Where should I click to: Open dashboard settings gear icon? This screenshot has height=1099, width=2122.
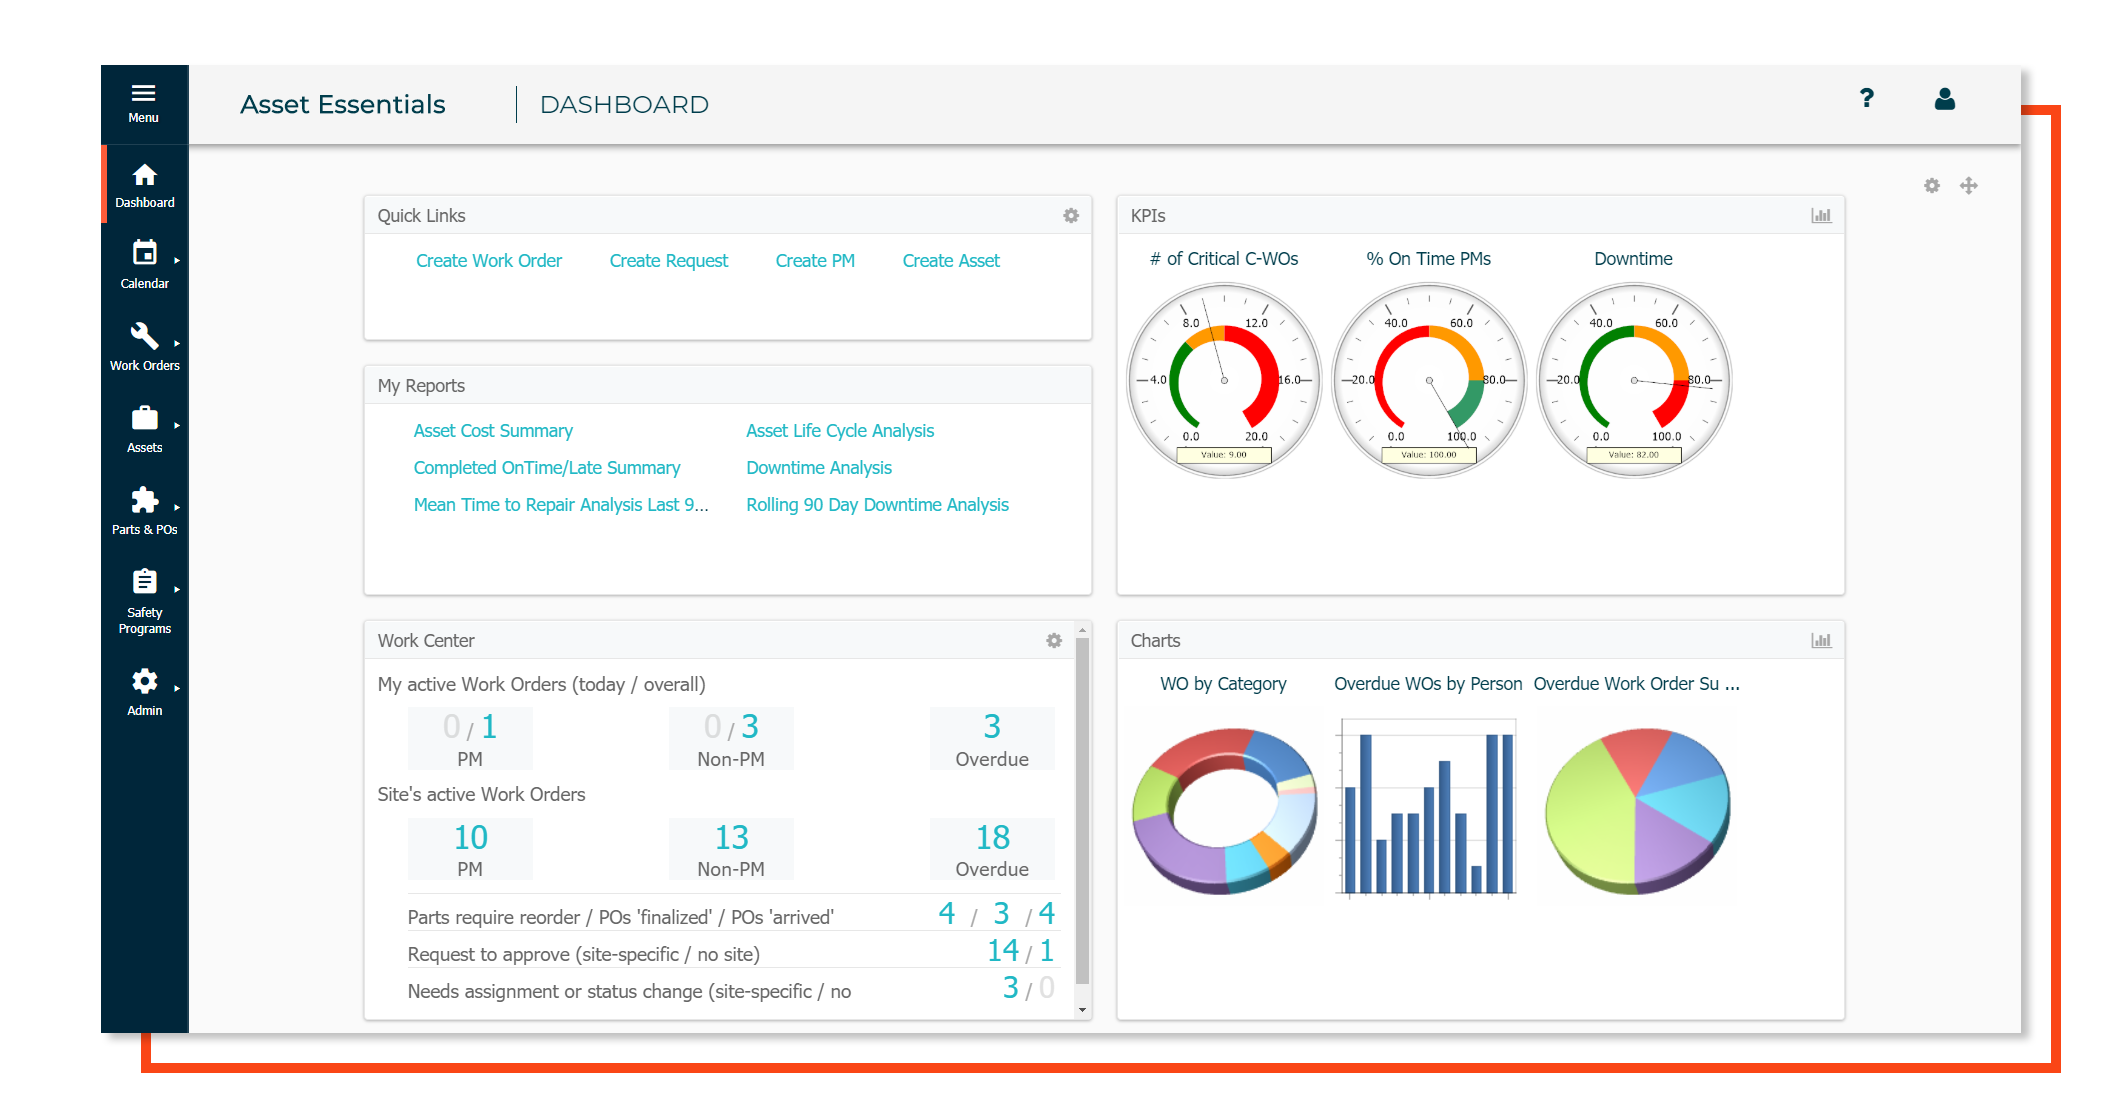point(1932,186)
